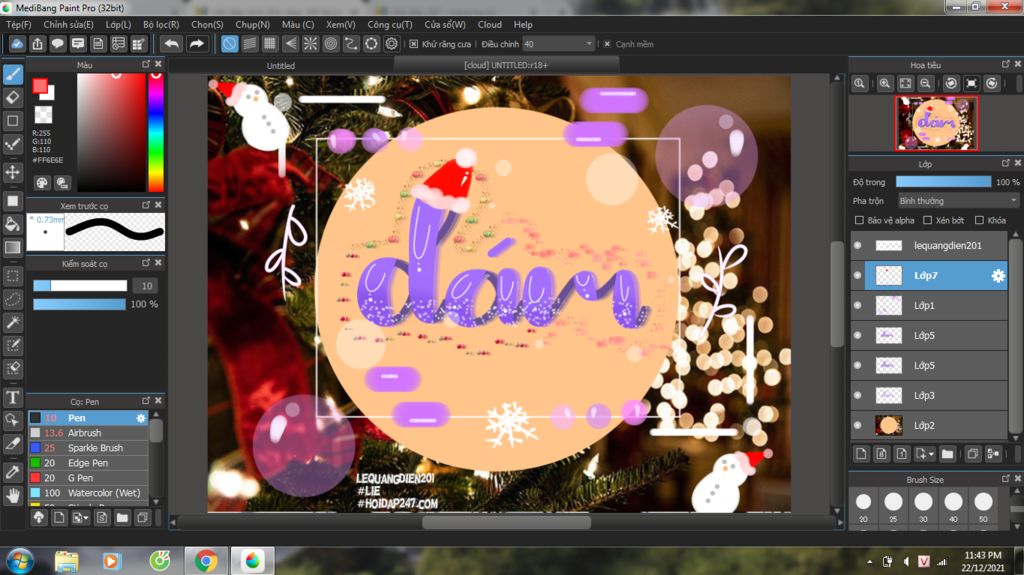Enable the circle snap guide icon
This screenshot has width=1024, height=575.
(x=330, y=44)
